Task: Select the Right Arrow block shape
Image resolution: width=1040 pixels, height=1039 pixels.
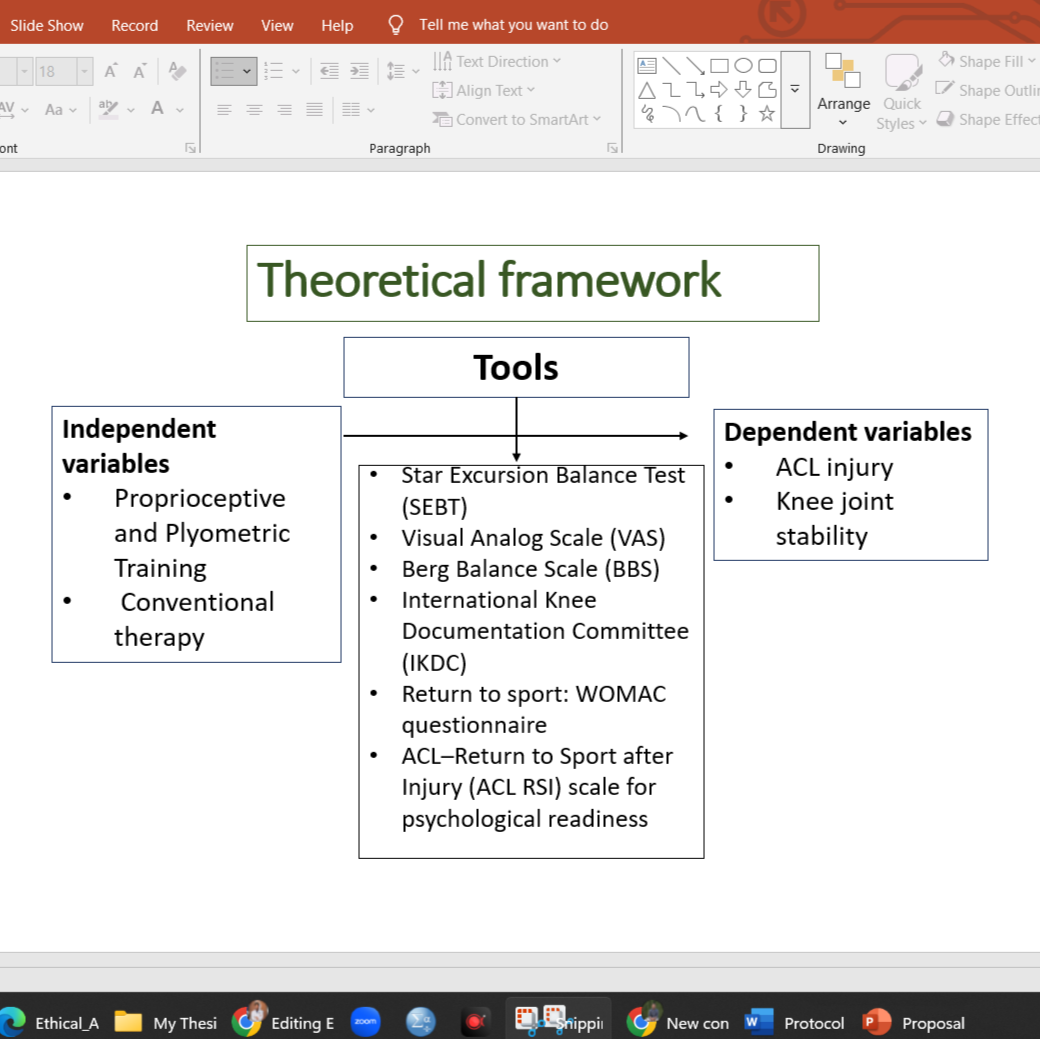Action: point(719,90)
